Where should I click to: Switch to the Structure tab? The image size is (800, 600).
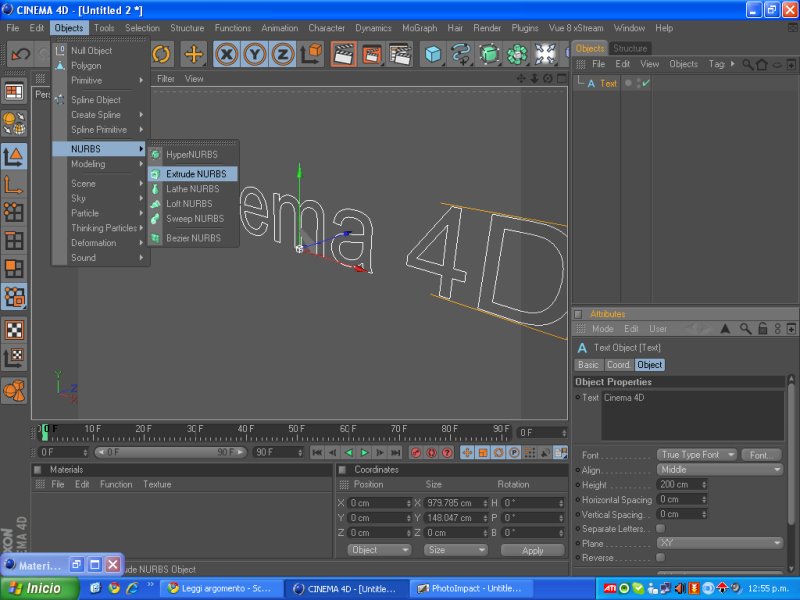(630, 48)
